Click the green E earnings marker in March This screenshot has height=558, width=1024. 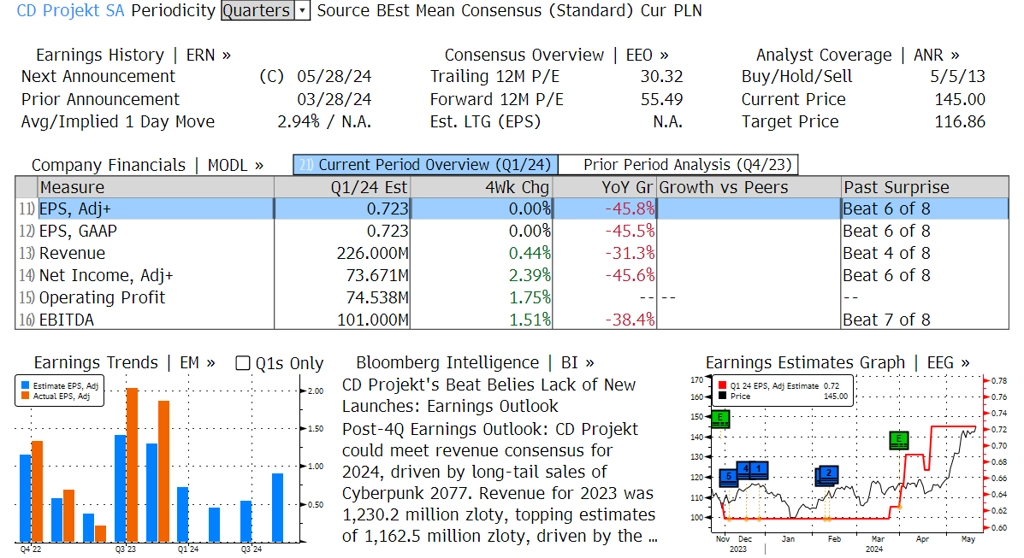point(899,440)
